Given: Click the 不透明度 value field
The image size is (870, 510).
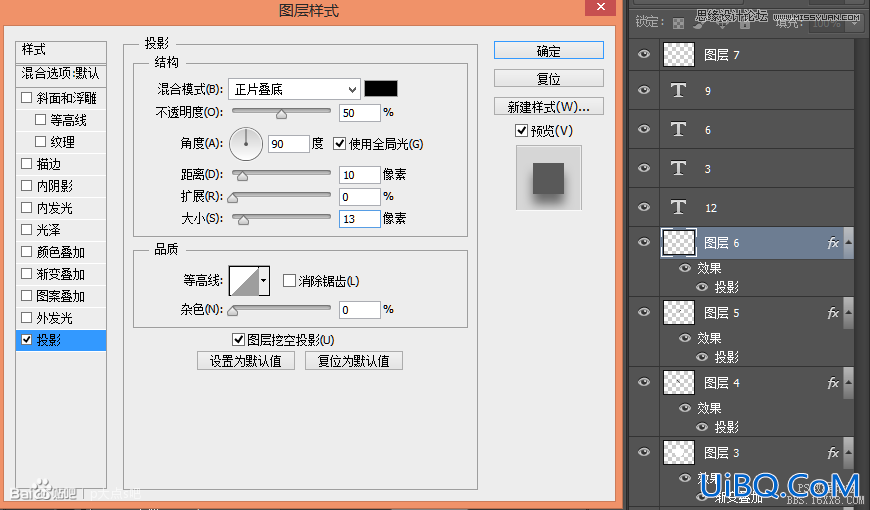Looking at the screenshot, I should click(360, 113).
